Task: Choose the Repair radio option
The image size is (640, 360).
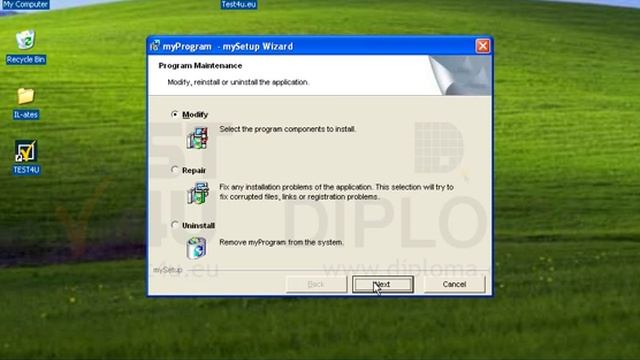Action: 175,169
